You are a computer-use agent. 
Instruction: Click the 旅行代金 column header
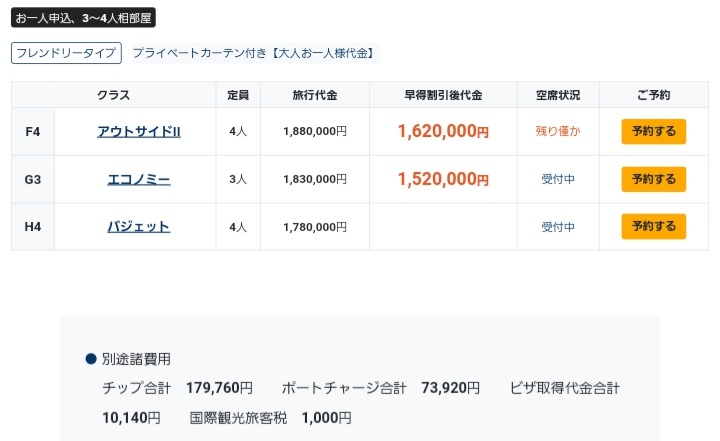tap(315, 95)
